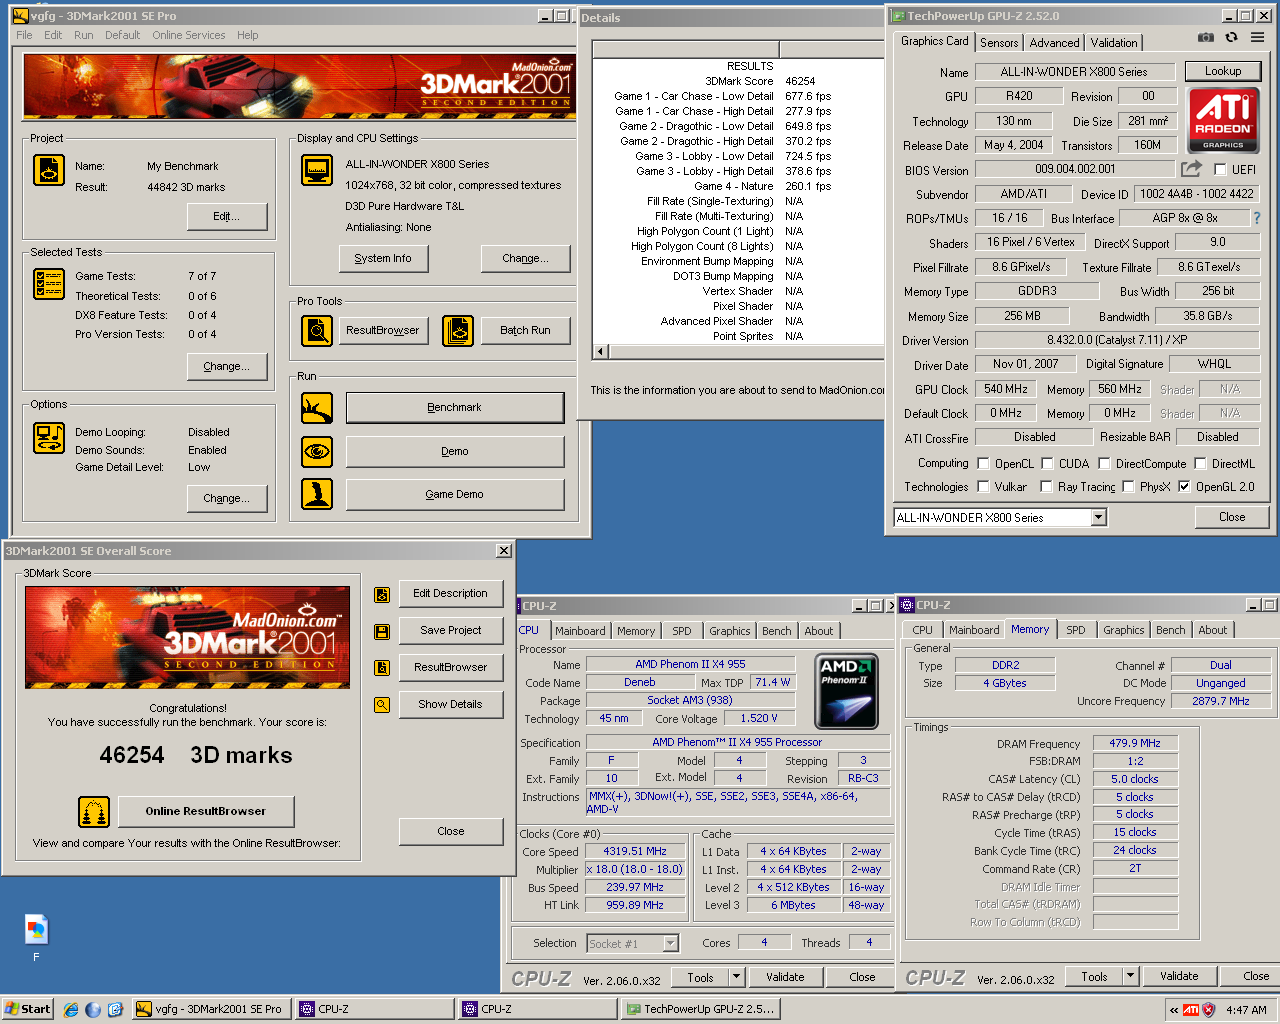Open Tools dropdown arrow in CPU-Z CPU window
This screenshot has width=1280, height=1024.
(737, 977)
